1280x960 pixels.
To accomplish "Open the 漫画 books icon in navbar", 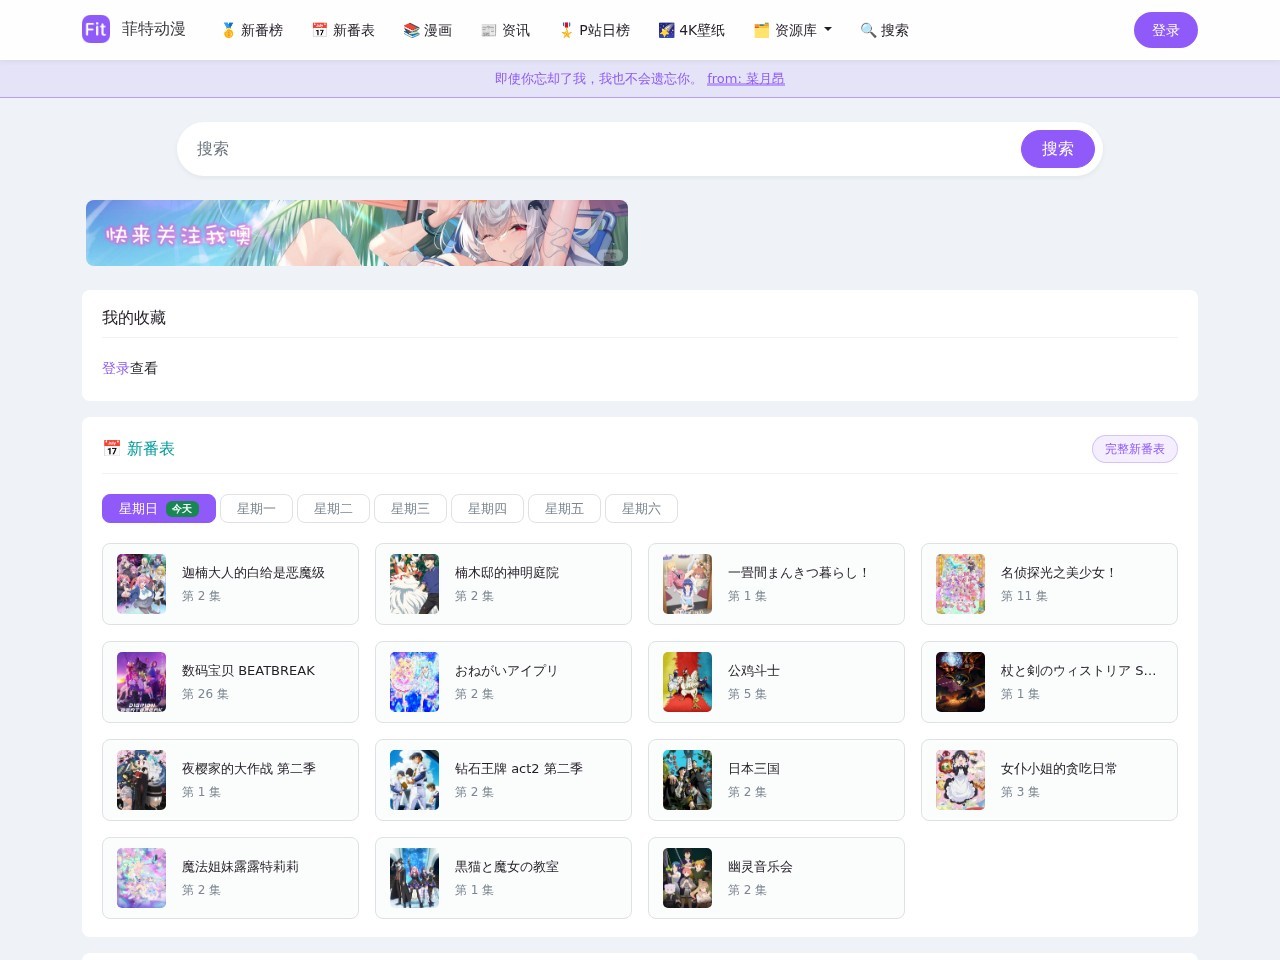I will (x=410, y=30).
